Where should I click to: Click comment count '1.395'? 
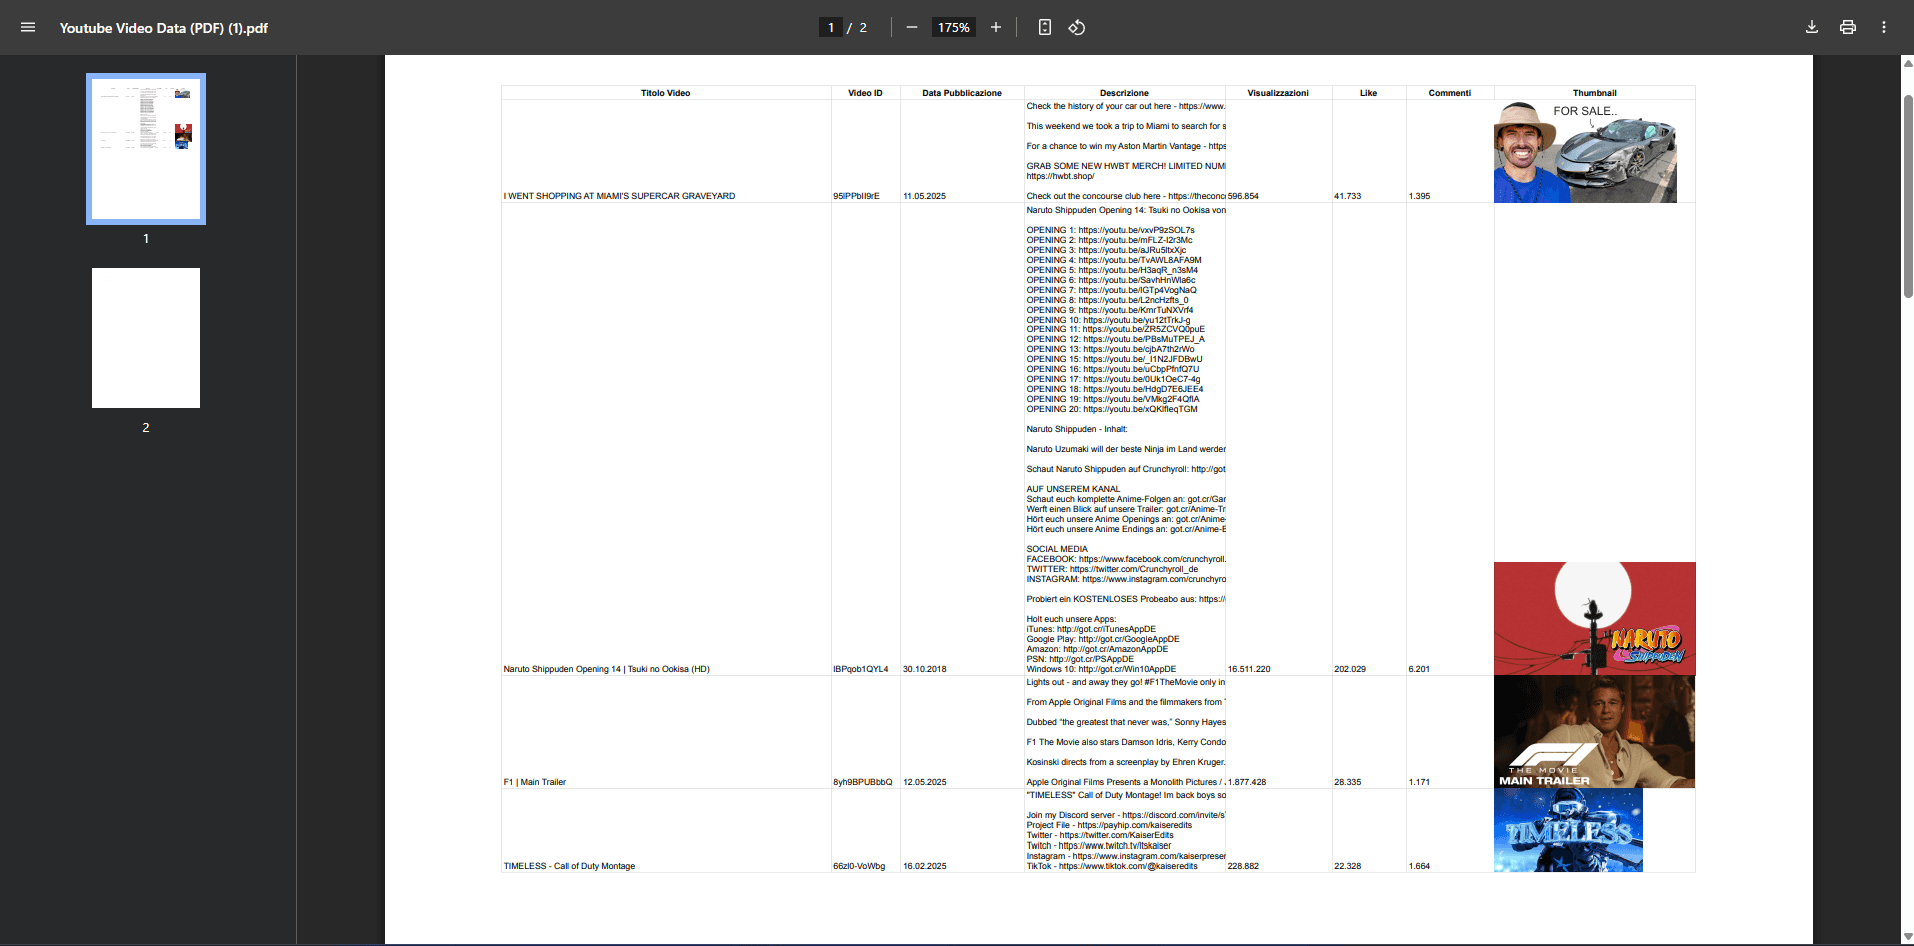coord(1419,196)
